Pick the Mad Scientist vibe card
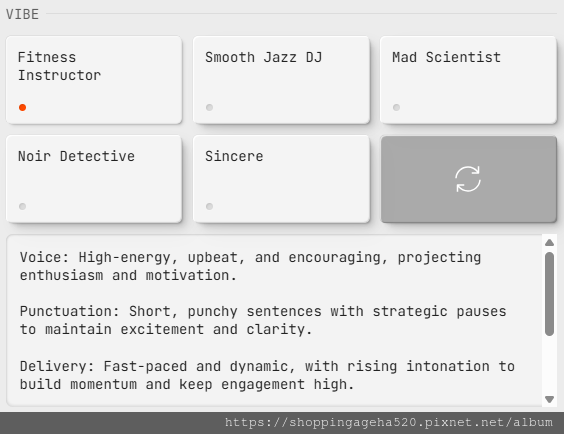 point(468,80)
